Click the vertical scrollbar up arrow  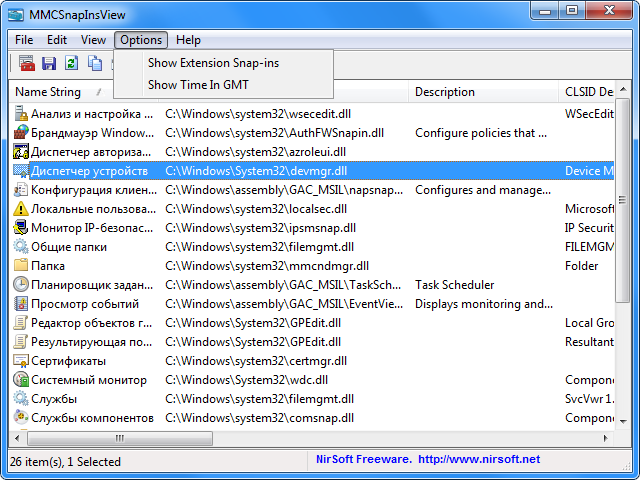(623, 89)
